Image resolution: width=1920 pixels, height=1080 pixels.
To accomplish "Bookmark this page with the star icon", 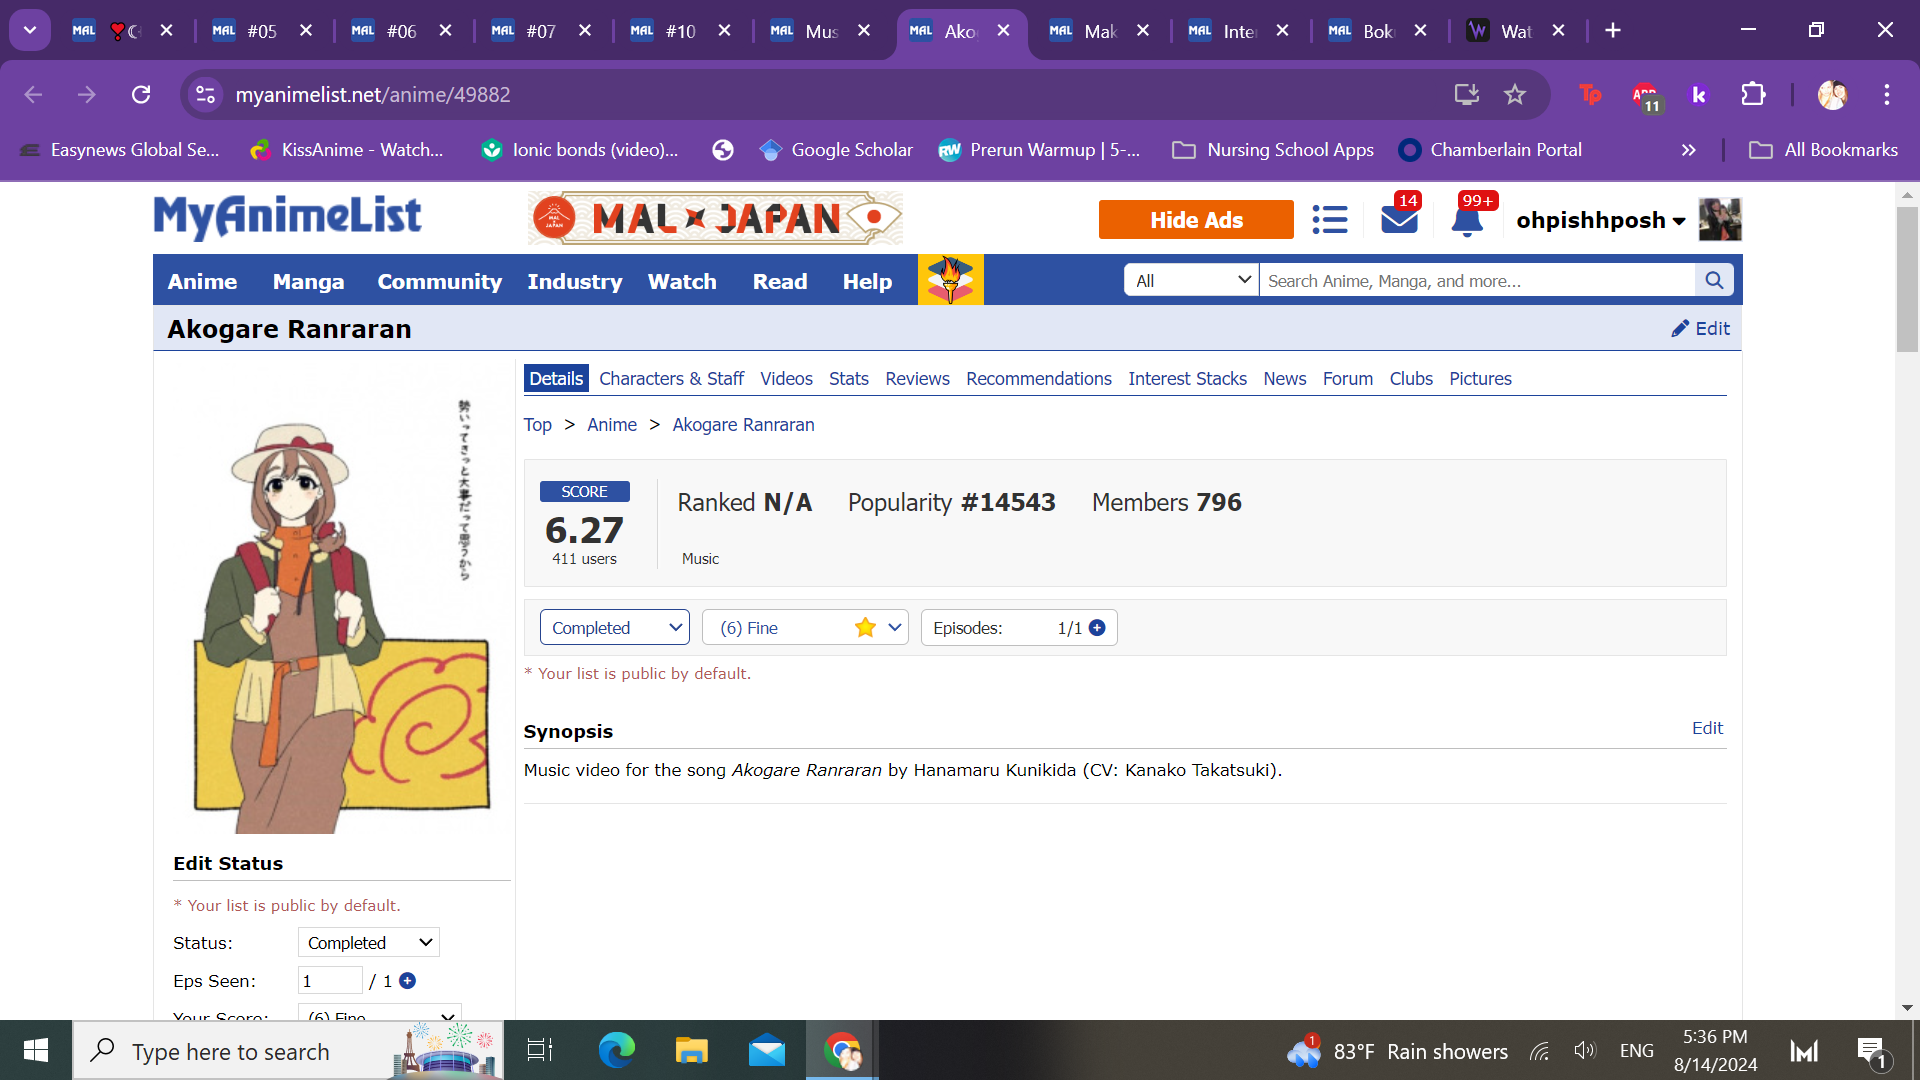I will coord(1515,94).
